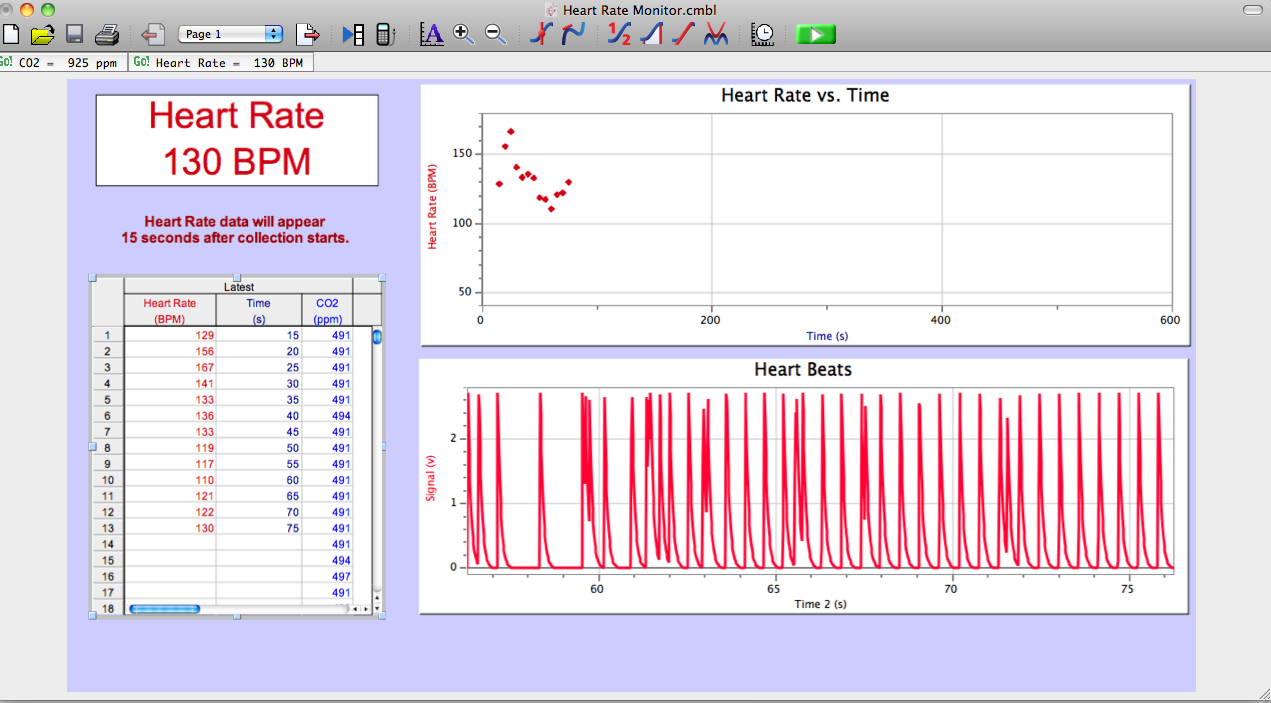Click the 75 tick label on Time 2 axis
Image resolution: width=1271 pixels, height=703 pixels.
point(1128,589)
